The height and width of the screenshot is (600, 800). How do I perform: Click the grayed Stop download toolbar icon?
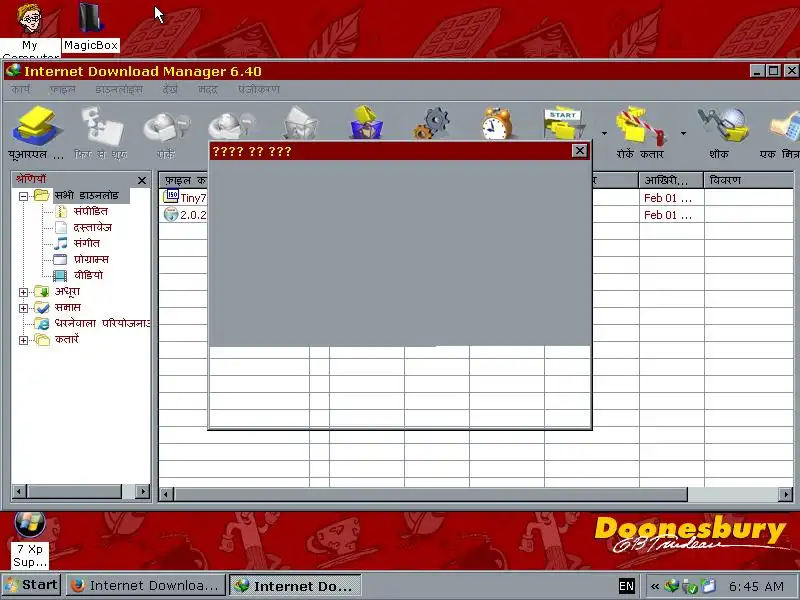tap(166, 127)
